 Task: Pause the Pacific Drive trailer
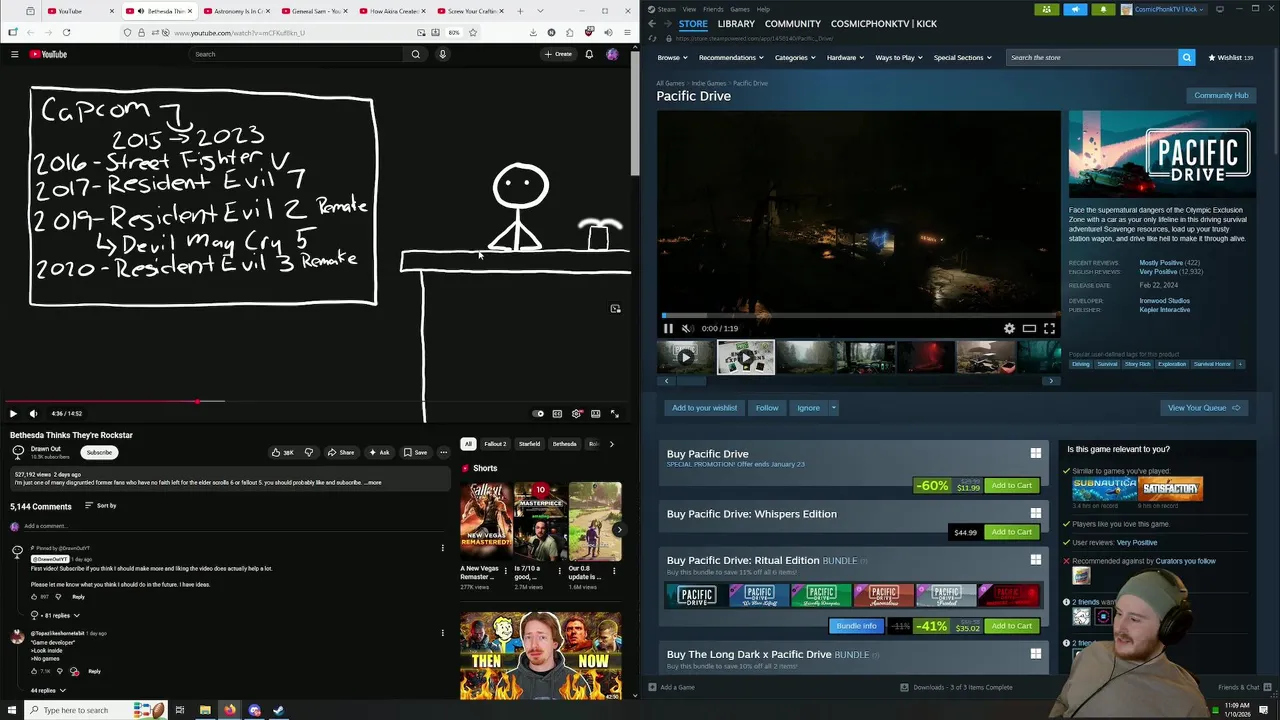point(668,328)
